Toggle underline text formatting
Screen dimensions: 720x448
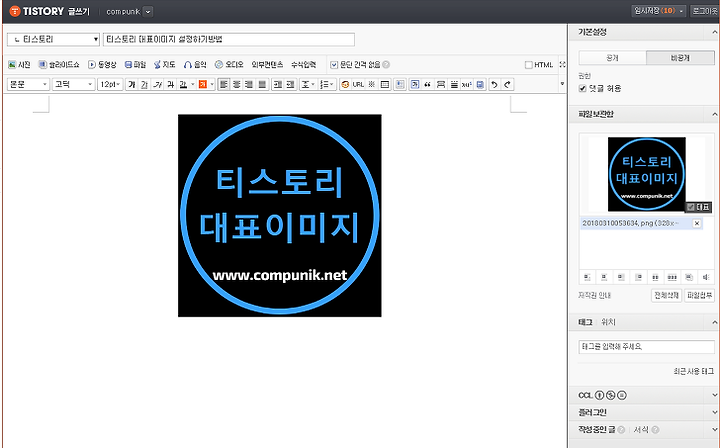pos(144,84)
